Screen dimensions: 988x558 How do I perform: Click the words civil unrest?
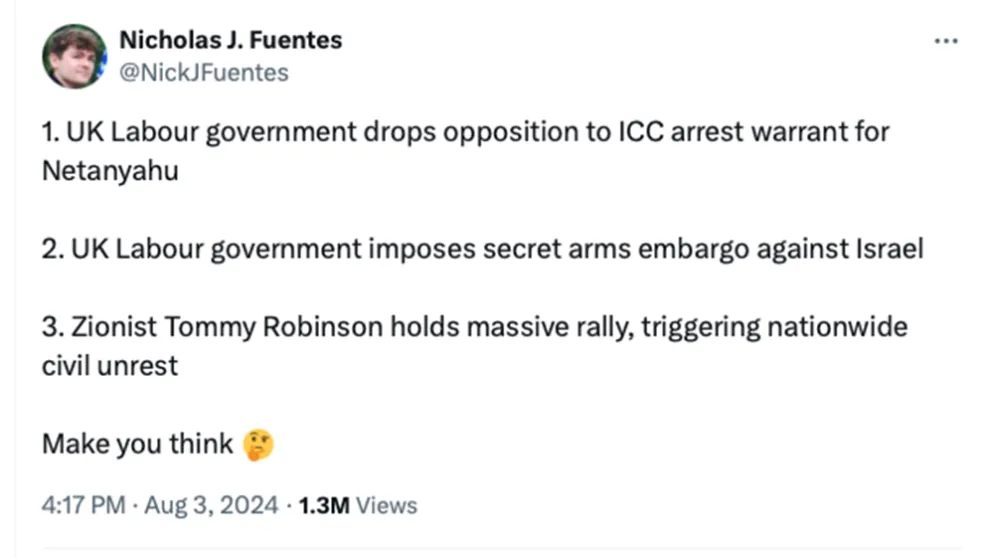(110, 366)
